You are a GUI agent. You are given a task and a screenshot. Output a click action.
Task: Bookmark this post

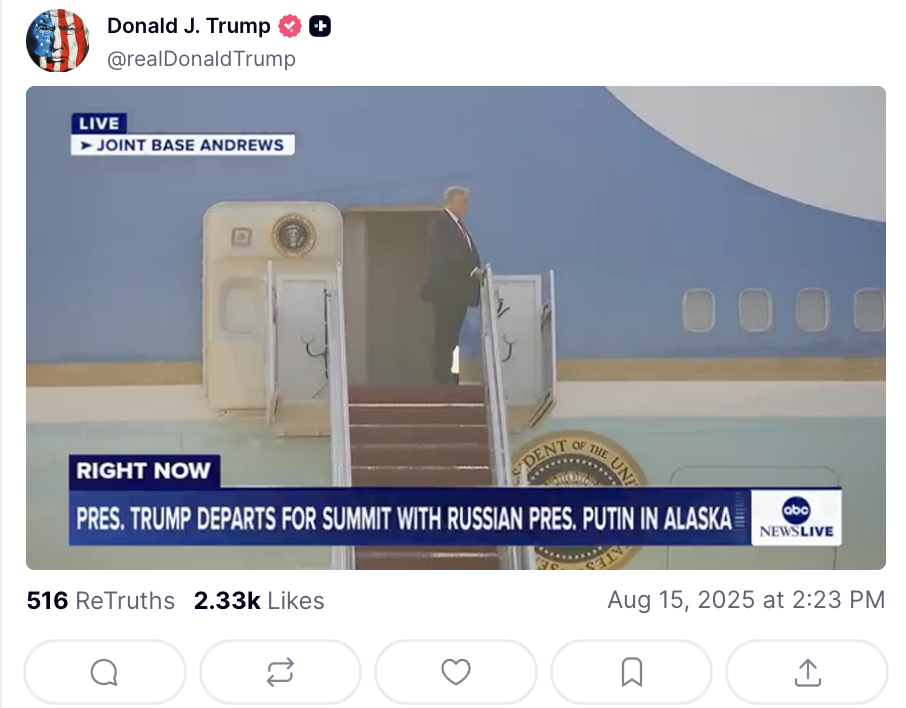click(632, 672)
